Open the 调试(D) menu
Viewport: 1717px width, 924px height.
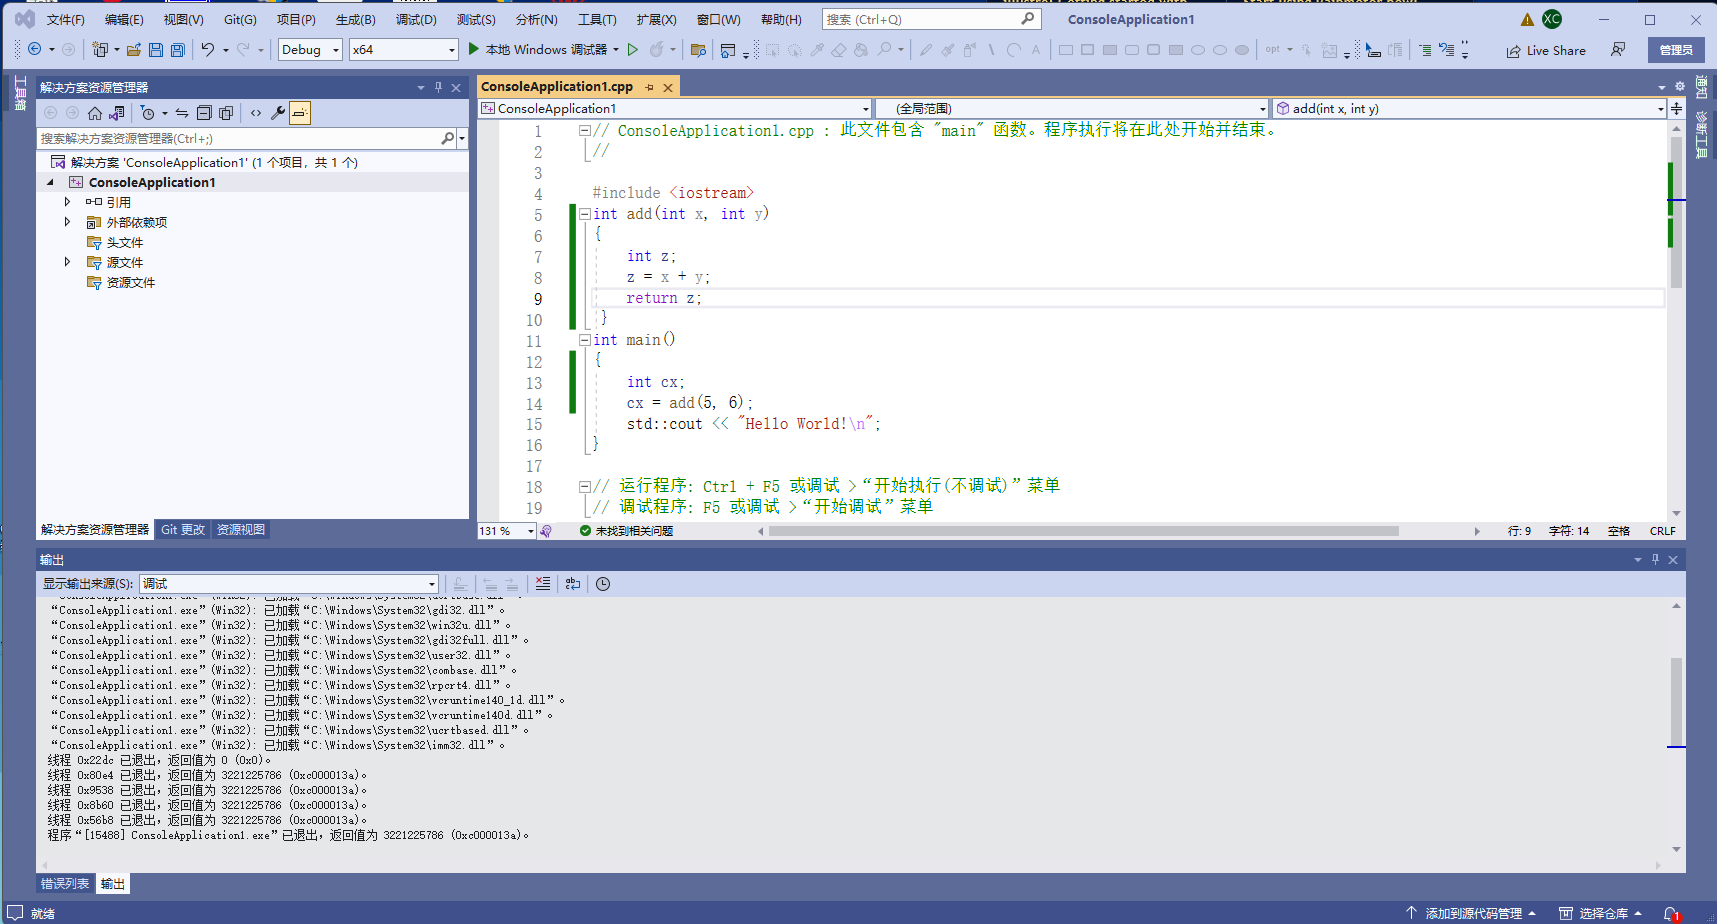click(416, 19)
